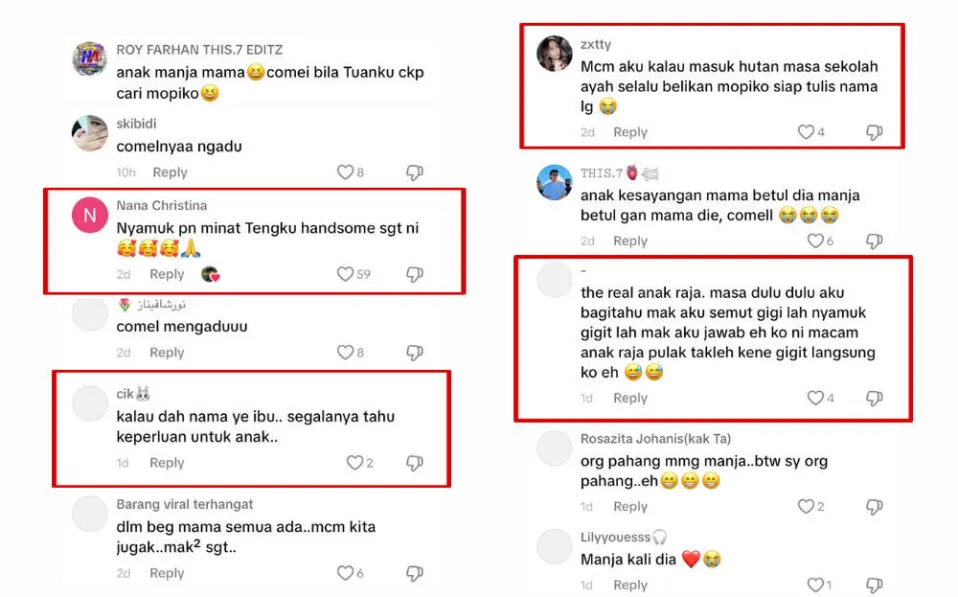Reply to zxtty's comment
The height and width of the screenshot is (597, 958).
click(631, 132)
